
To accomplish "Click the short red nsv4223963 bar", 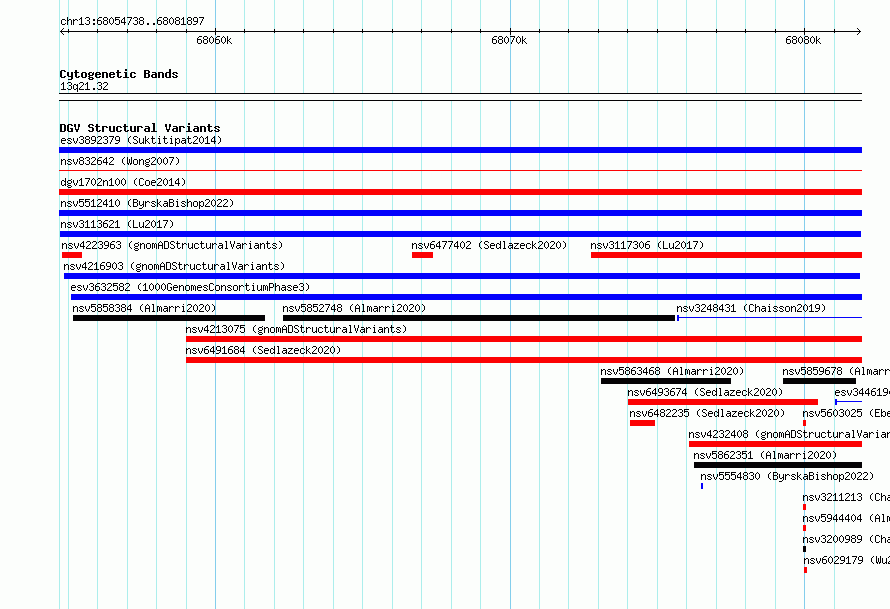I will pyautogui.click(x=72, y=255).
